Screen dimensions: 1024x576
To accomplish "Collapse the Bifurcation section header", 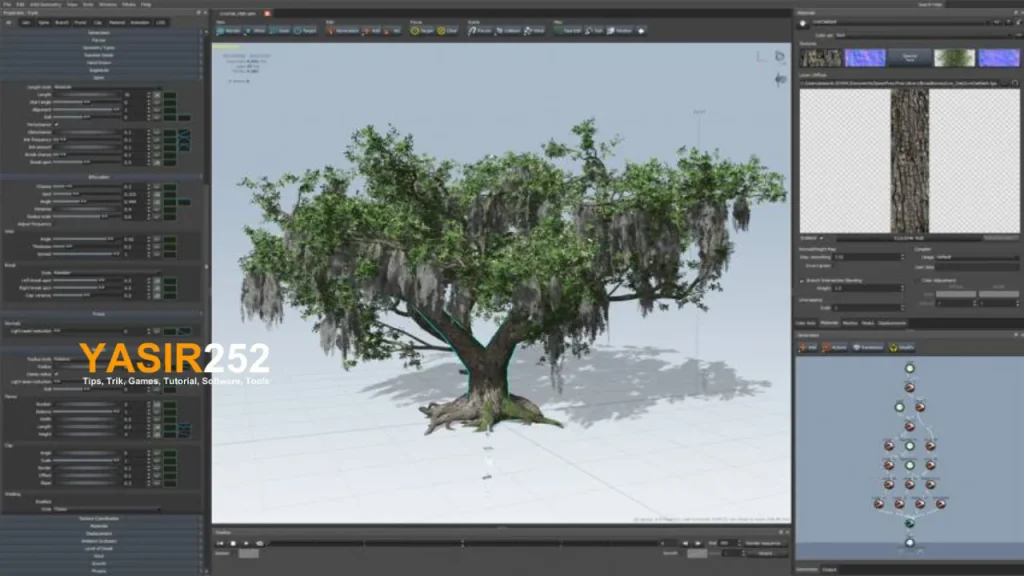I will (101, 177).
